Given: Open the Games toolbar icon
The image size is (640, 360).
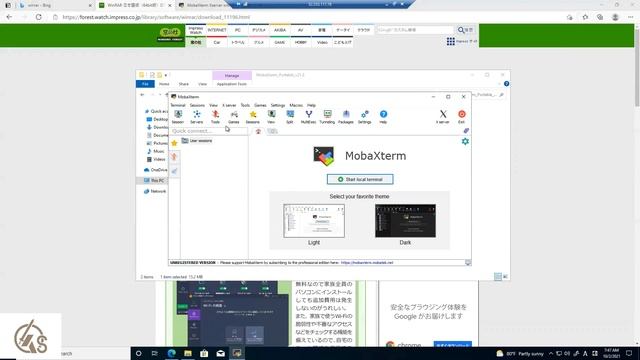Looking at the screenshot, I should [234, 117].
